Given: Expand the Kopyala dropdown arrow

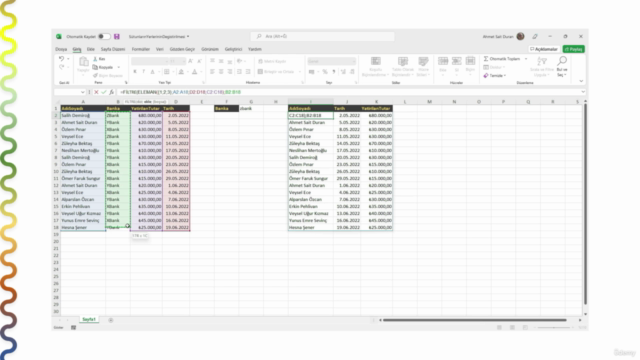Looking at the screenshot, I should coord(119,67).
